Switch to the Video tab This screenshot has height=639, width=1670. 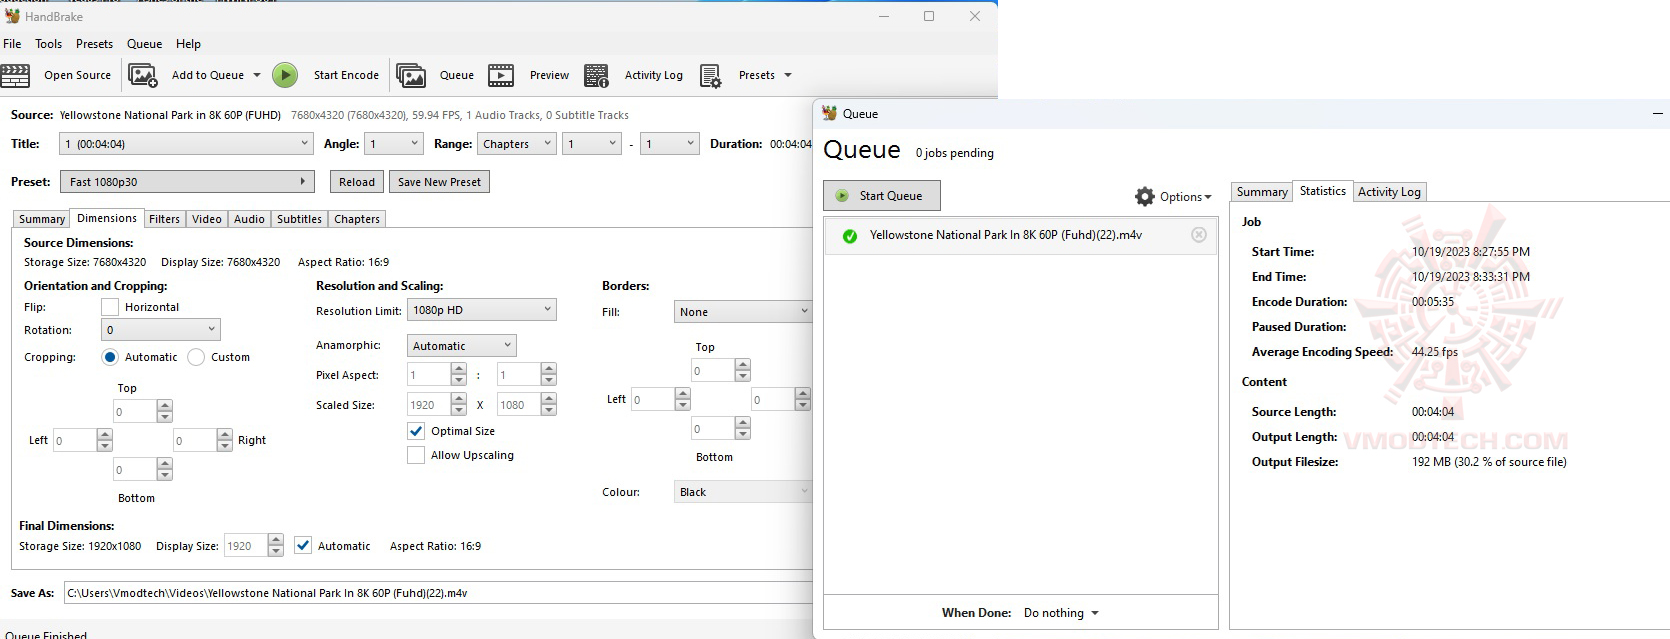tap(207, 219)
